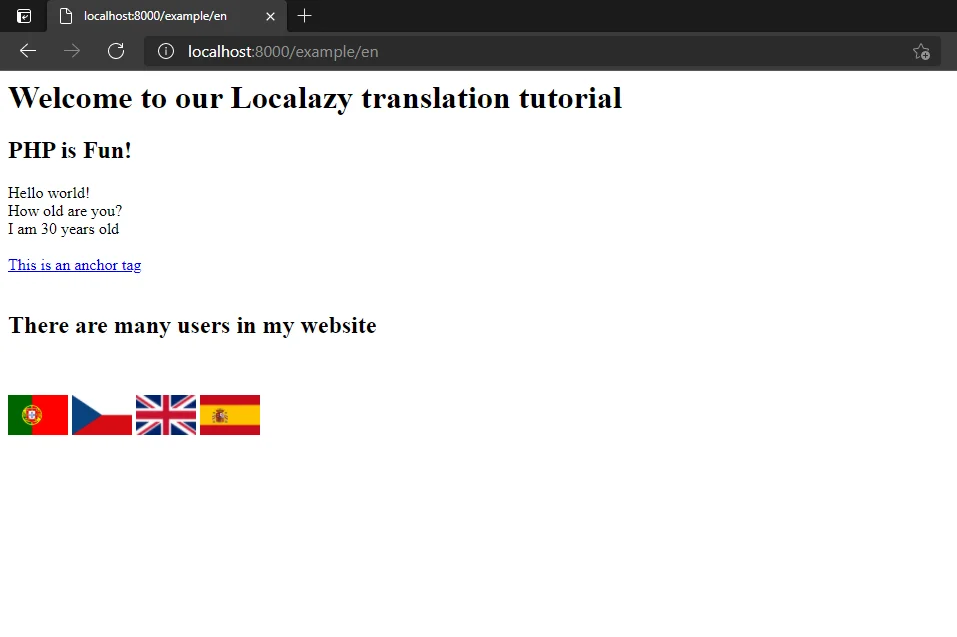Select the Spain flag icon
The height and width of the screenshot is (637, 957).
click(x=229, y=414)
